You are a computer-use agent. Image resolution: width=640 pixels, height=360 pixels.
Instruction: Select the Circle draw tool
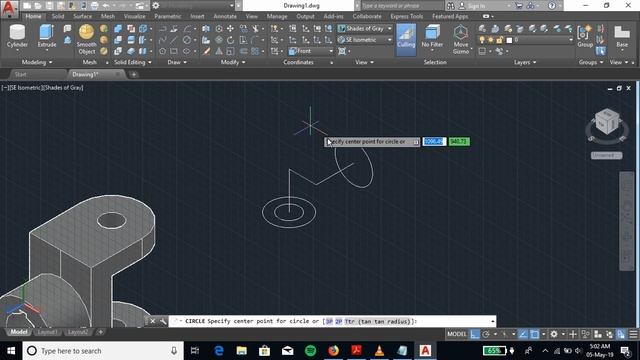[187, 40]
